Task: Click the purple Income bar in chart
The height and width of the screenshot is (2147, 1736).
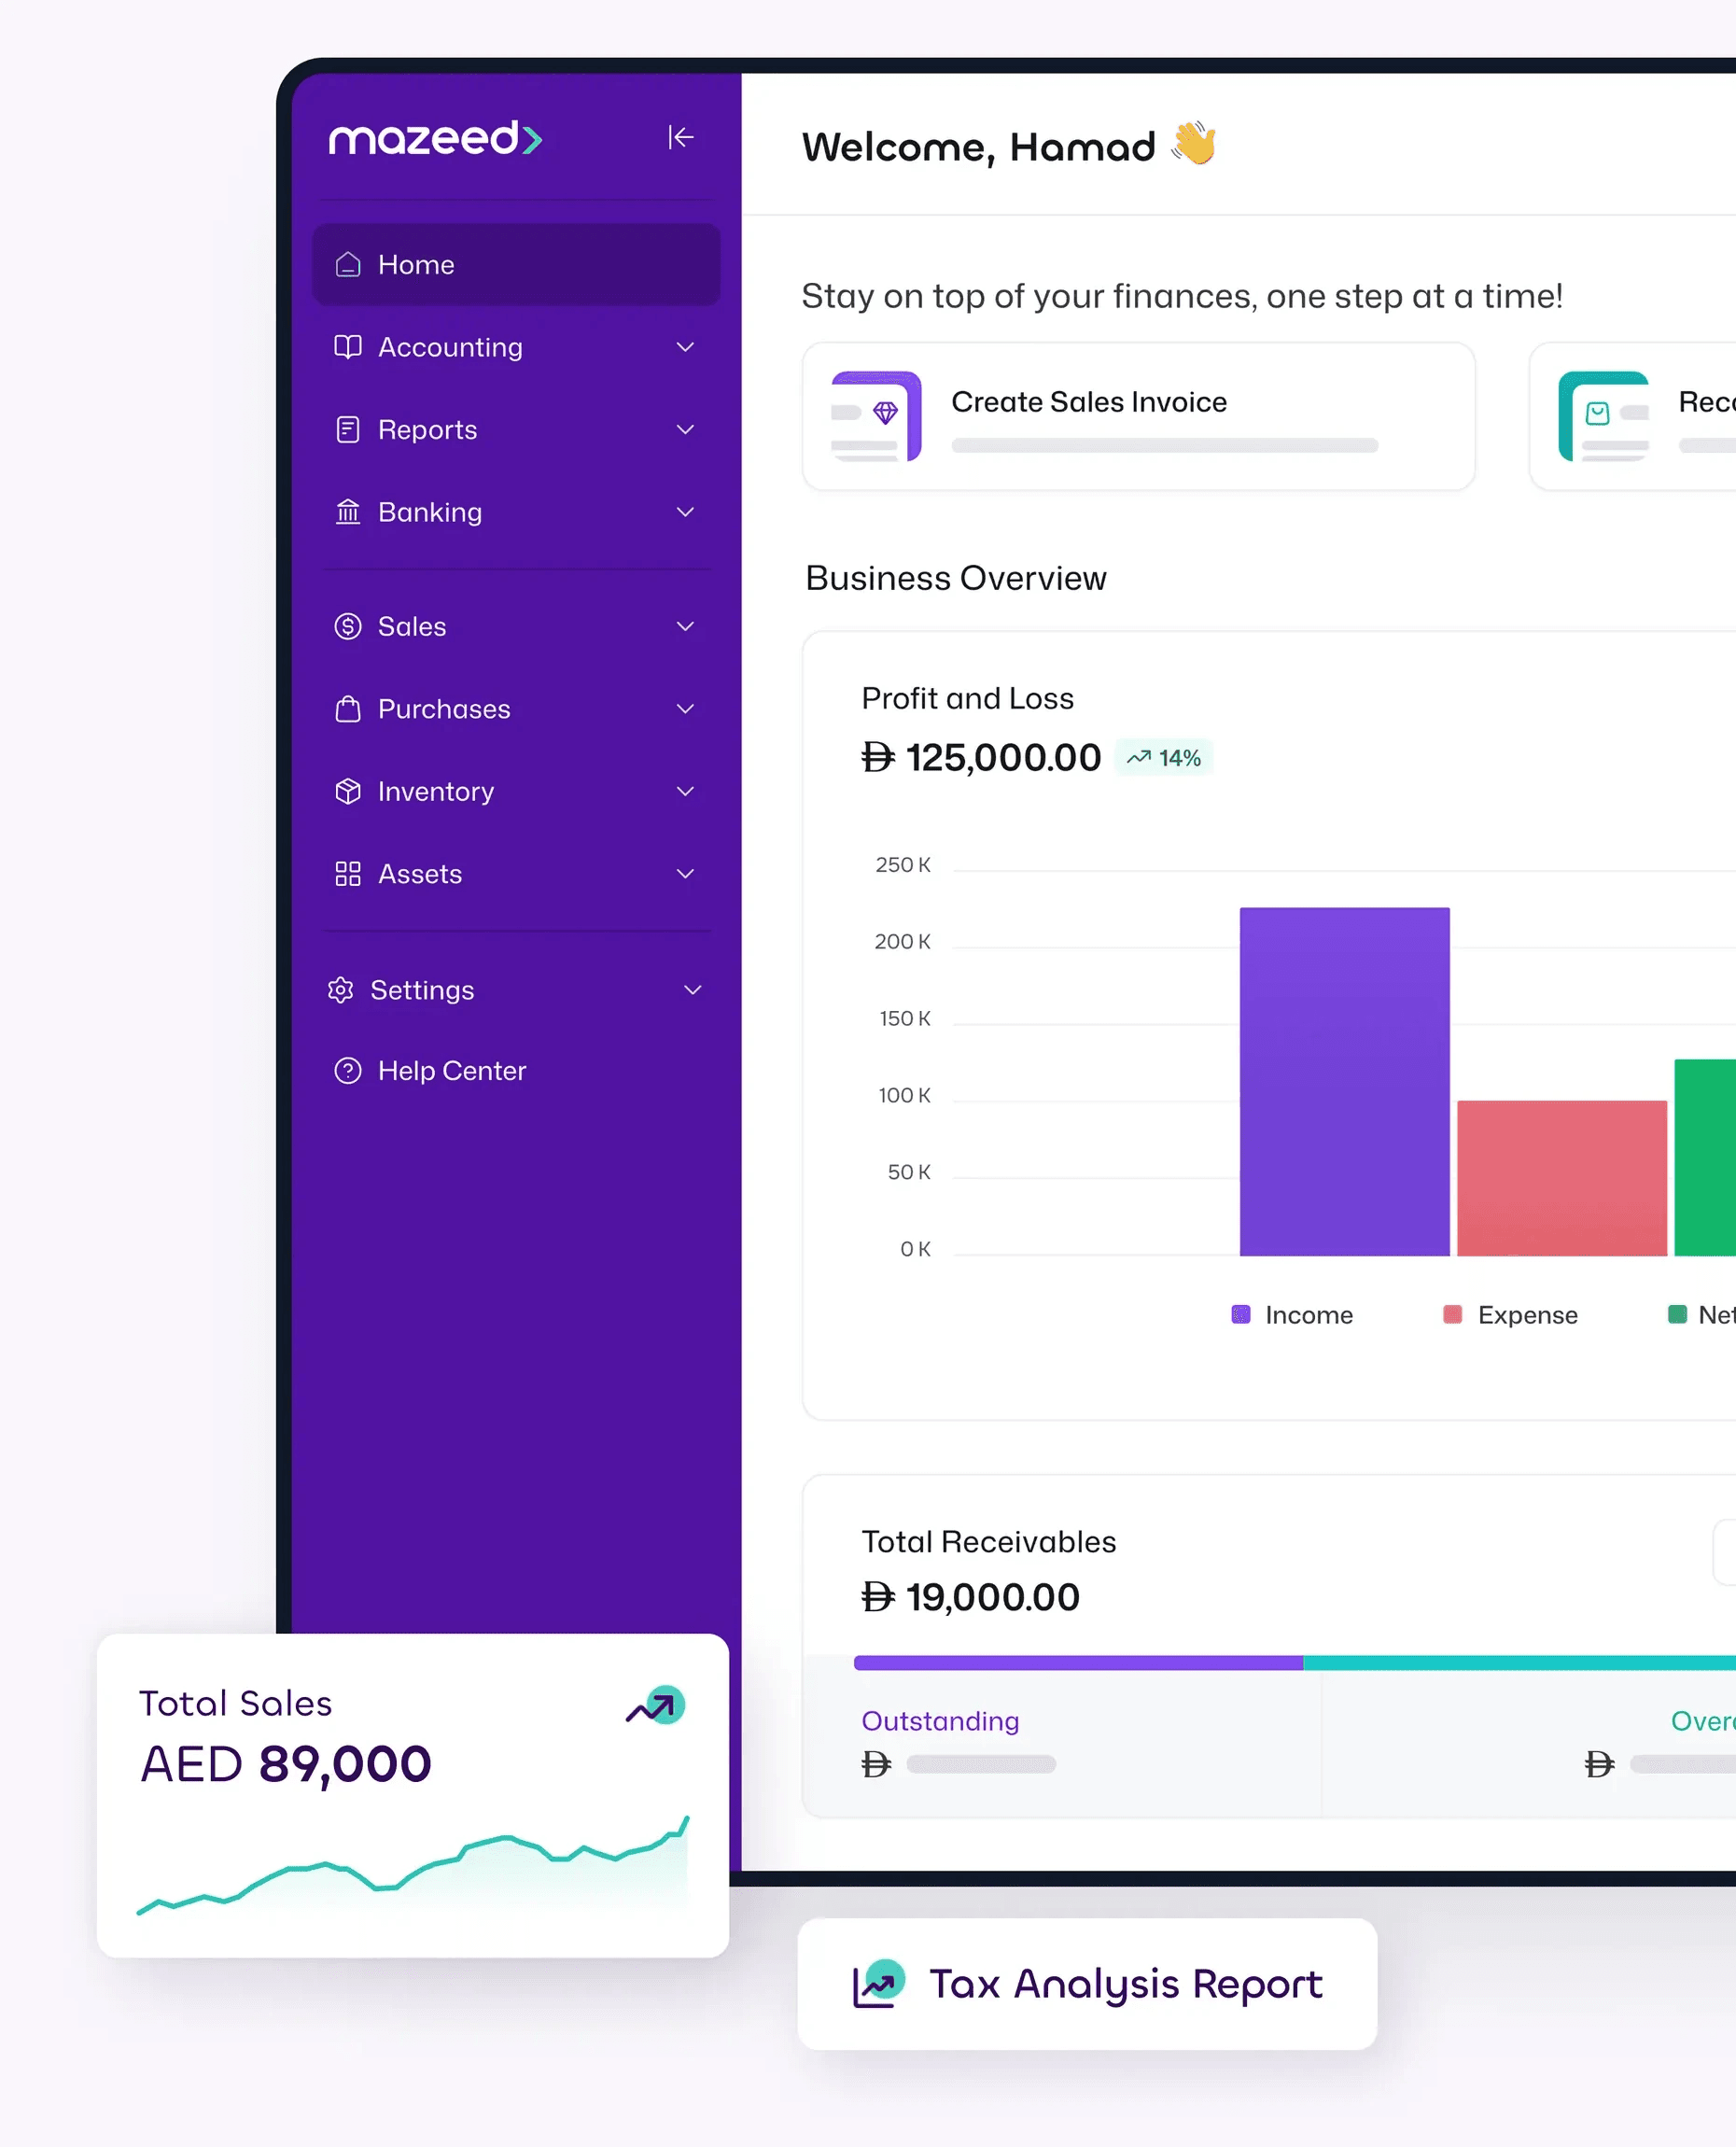Action: click(1344, 1080)
